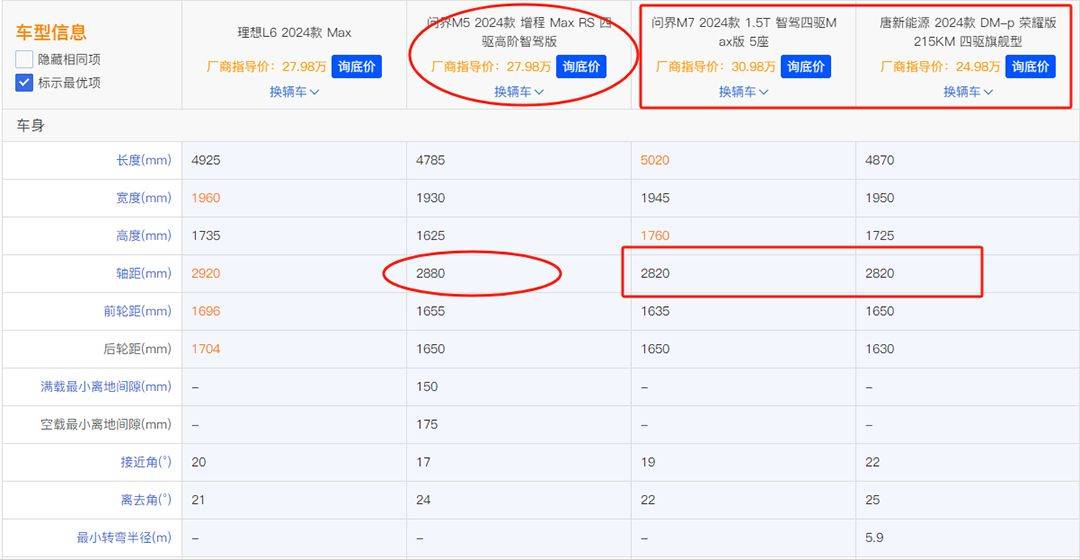Click the 长度(mm) parameter link

143,160
